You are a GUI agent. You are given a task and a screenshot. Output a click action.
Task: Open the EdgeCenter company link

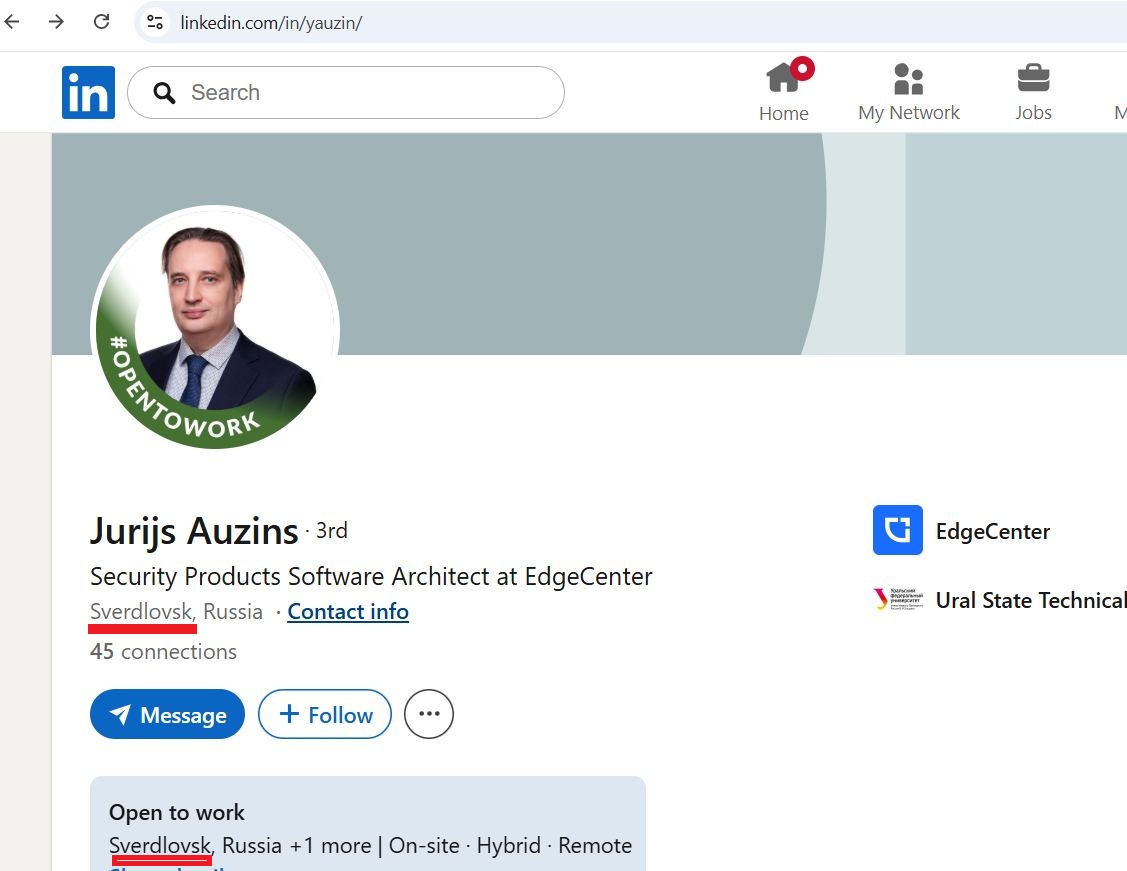[993, 532]
